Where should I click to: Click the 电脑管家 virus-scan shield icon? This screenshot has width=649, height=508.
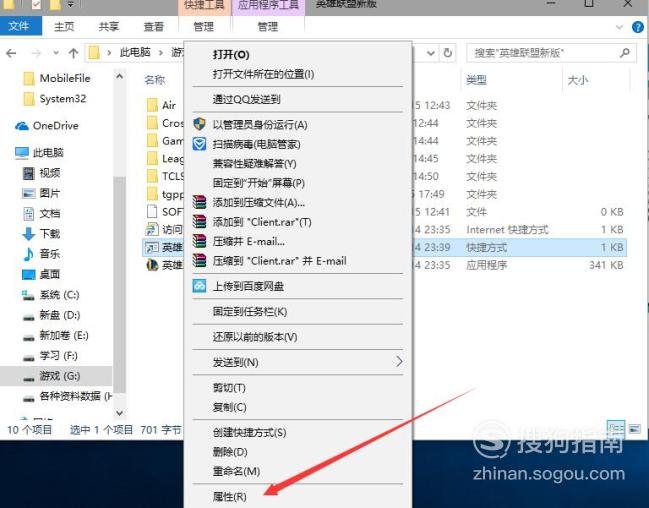click(200, 144)
